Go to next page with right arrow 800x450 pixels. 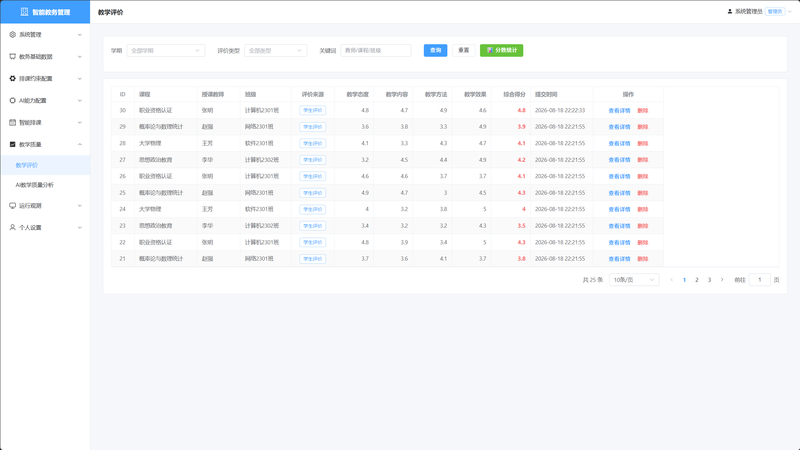721,280
